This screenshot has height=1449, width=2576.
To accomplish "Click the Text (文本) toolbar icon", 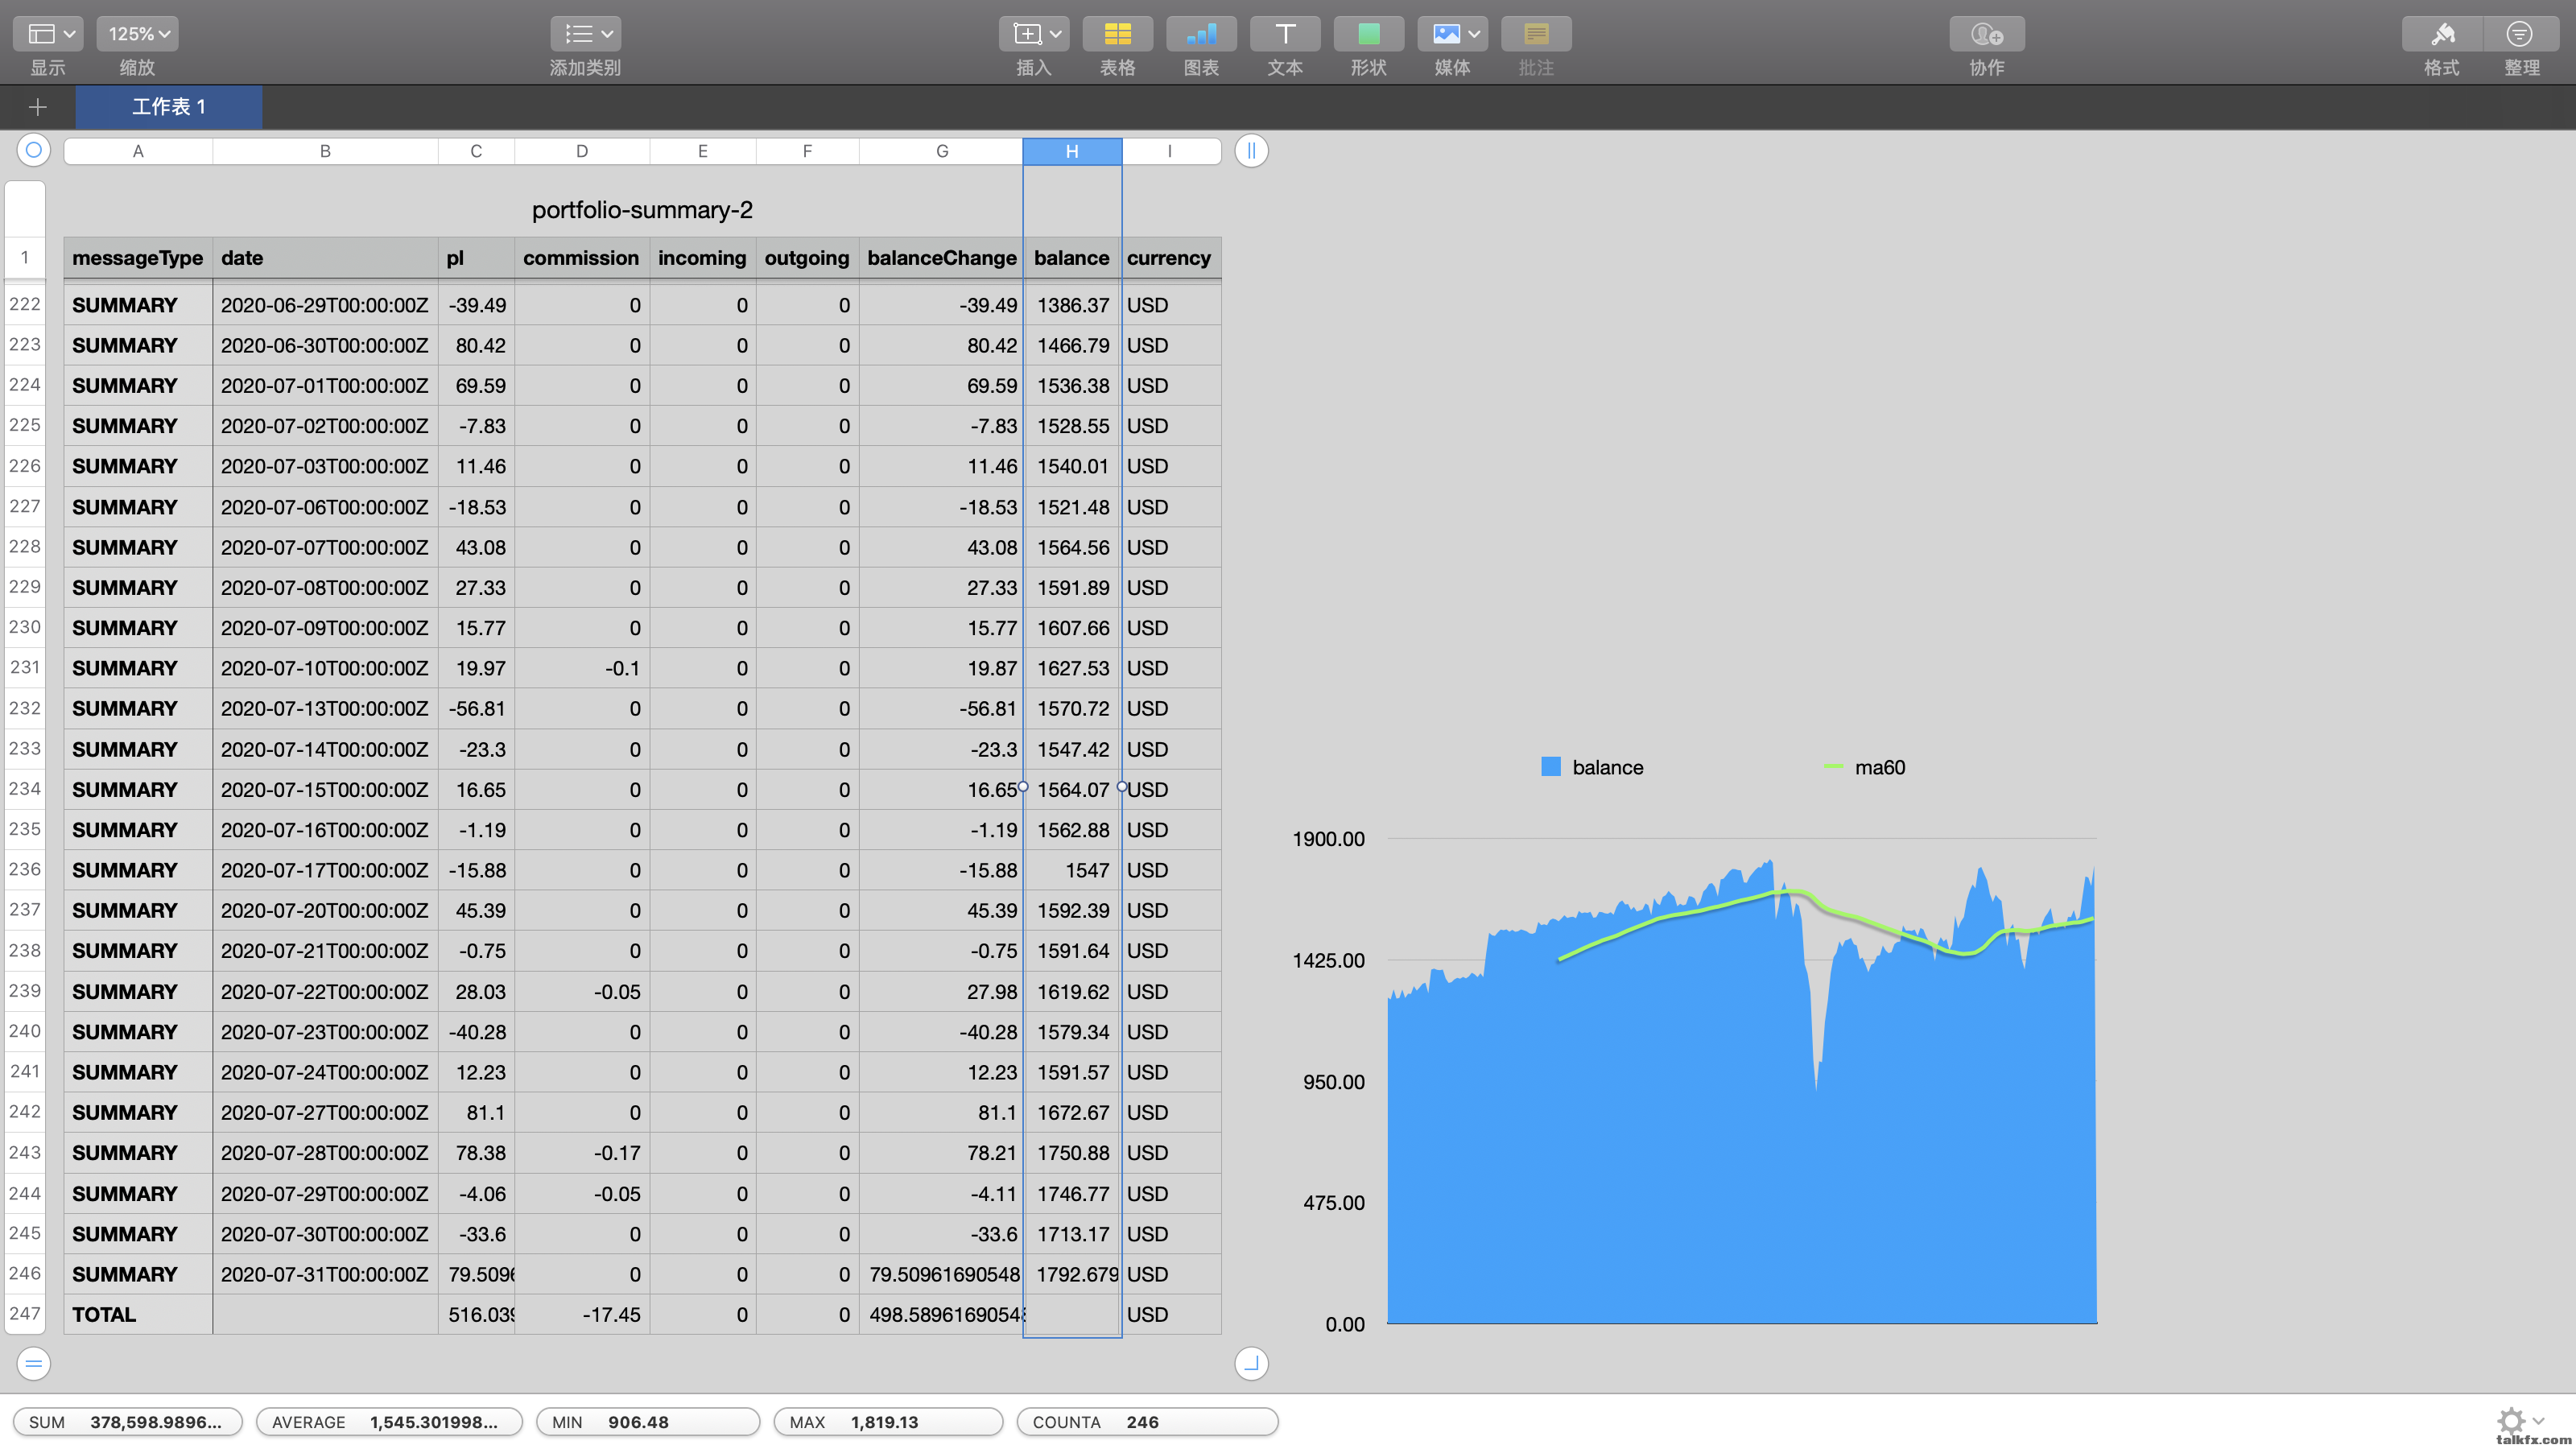I will click(x=1285, y=34).
